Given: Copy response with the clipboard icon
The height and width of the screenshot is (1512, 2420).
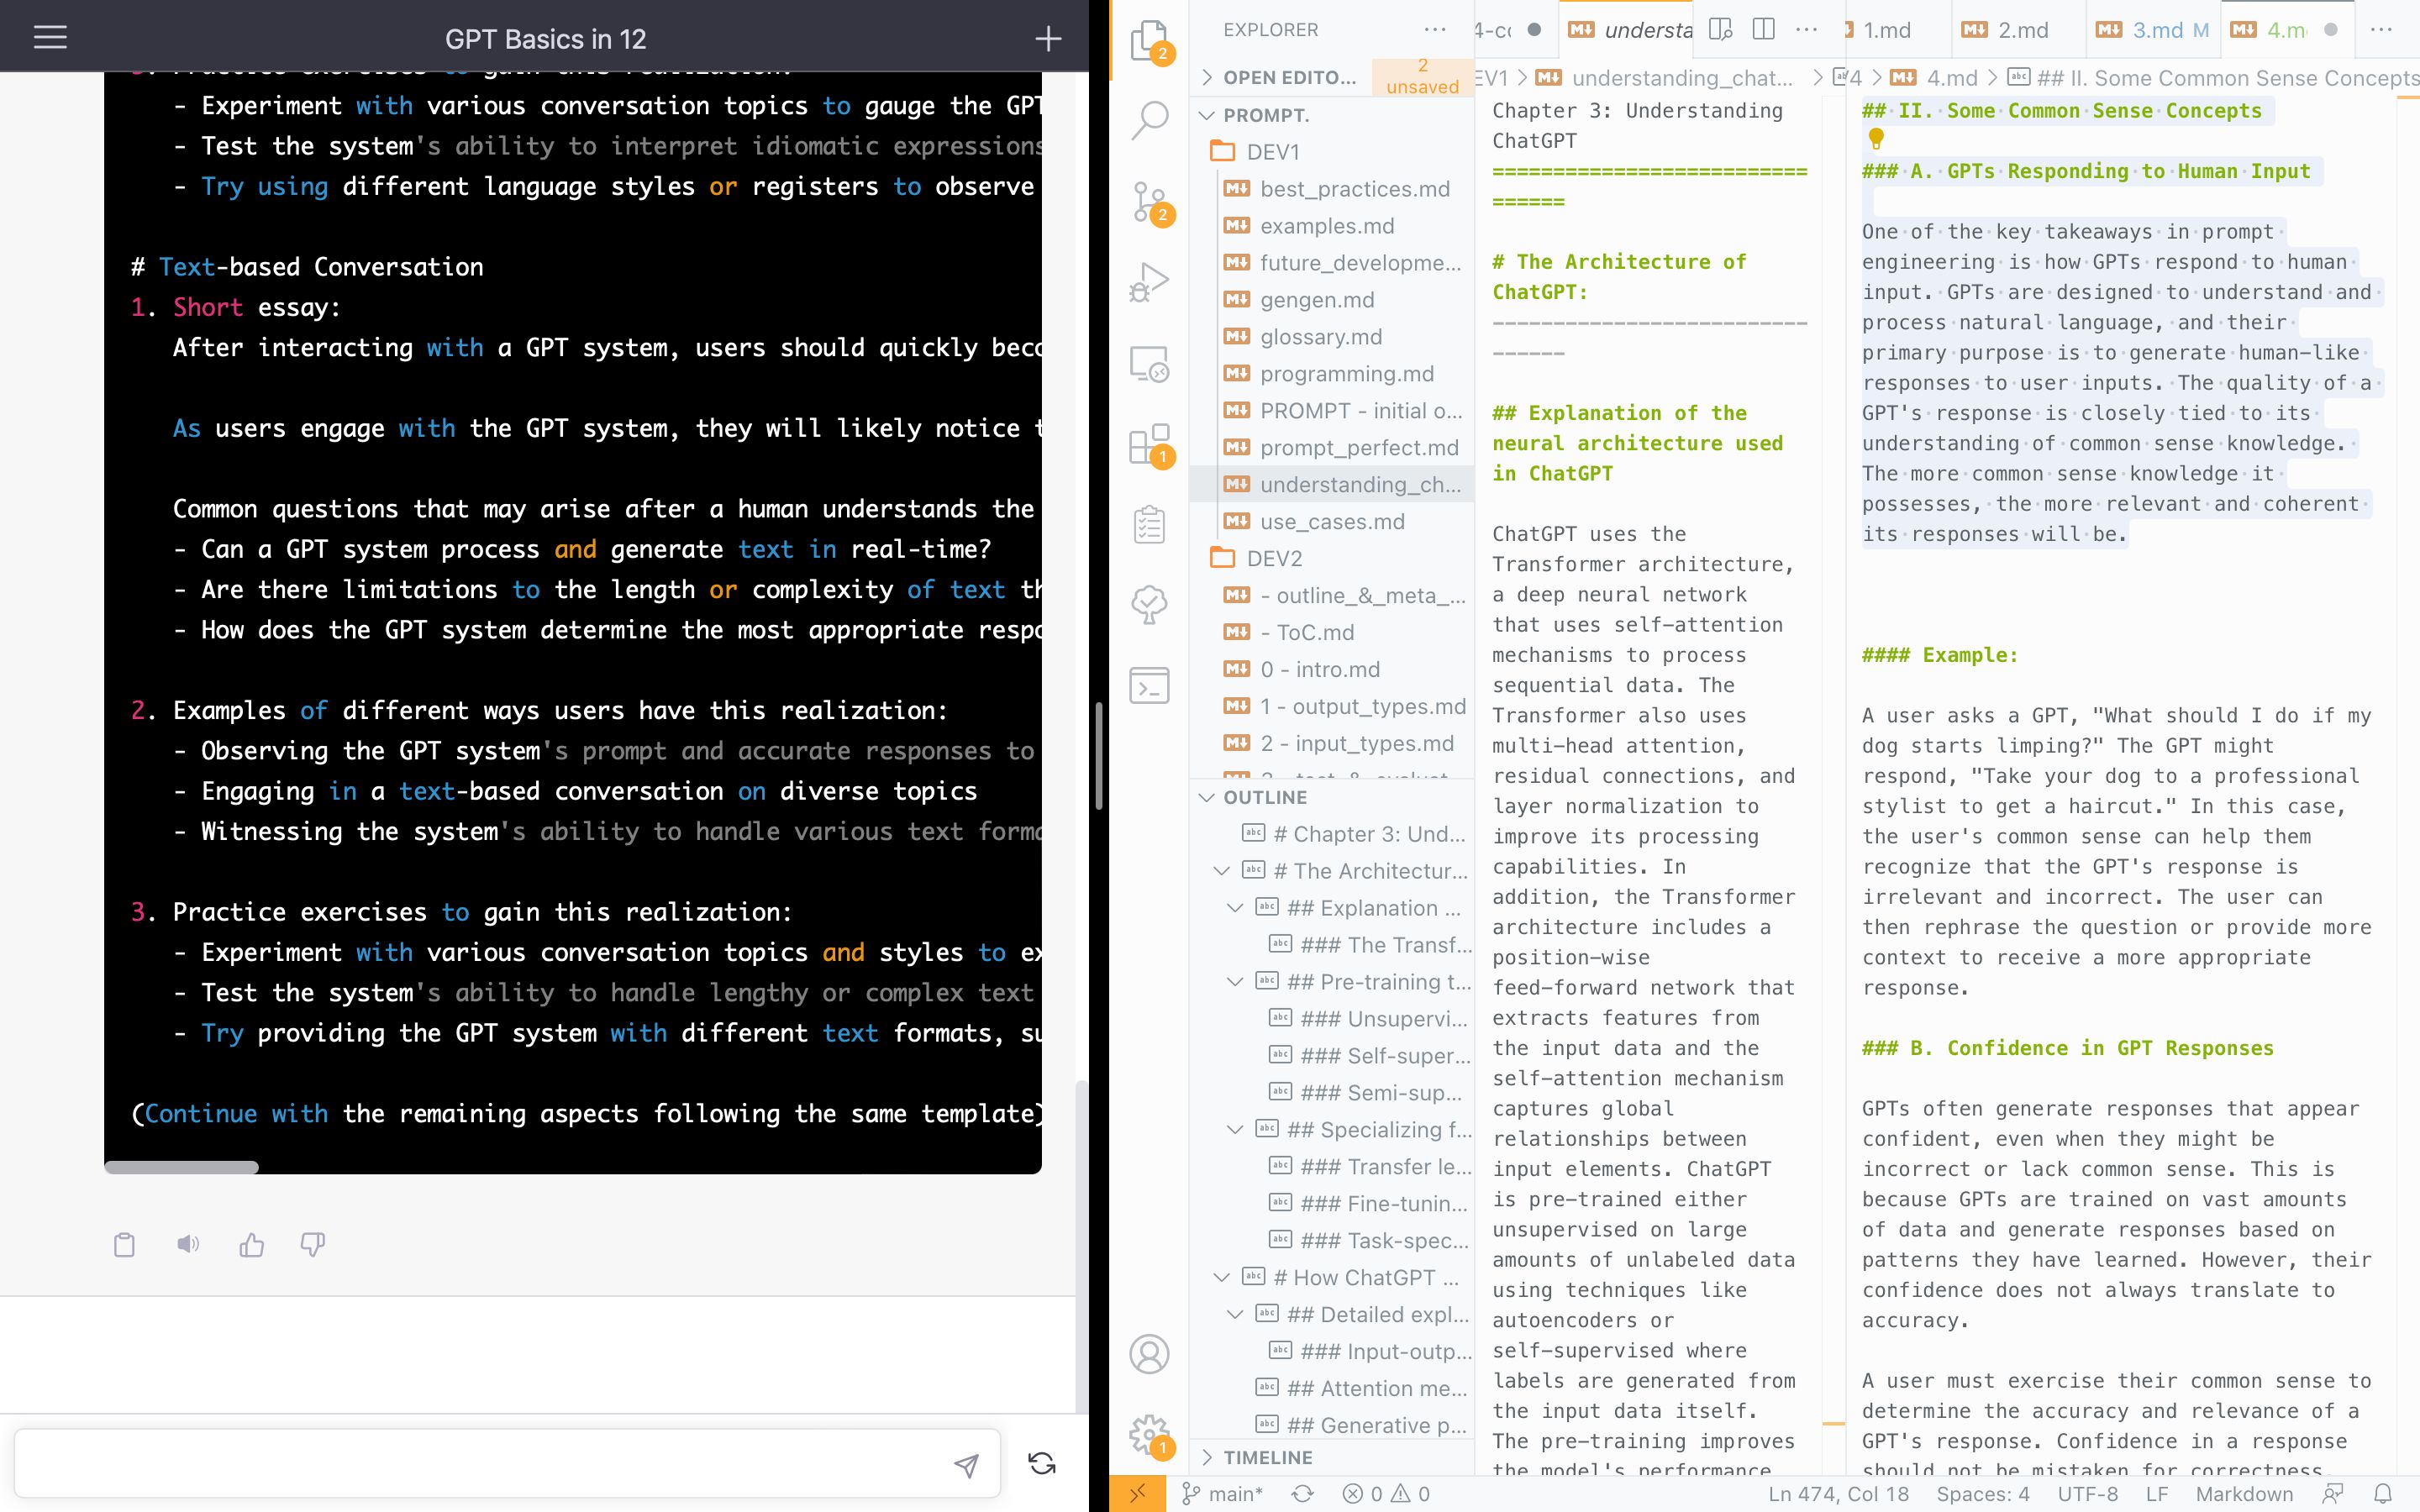Looking at the screenshot, I should click(x=124, y=1244).
